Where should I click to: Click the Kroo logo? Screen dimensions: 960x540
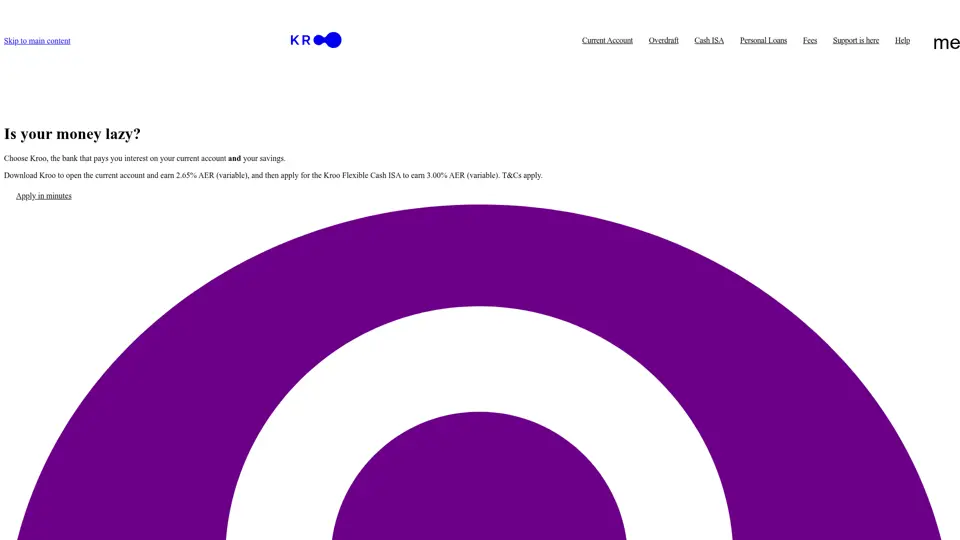tap(316, 40)
